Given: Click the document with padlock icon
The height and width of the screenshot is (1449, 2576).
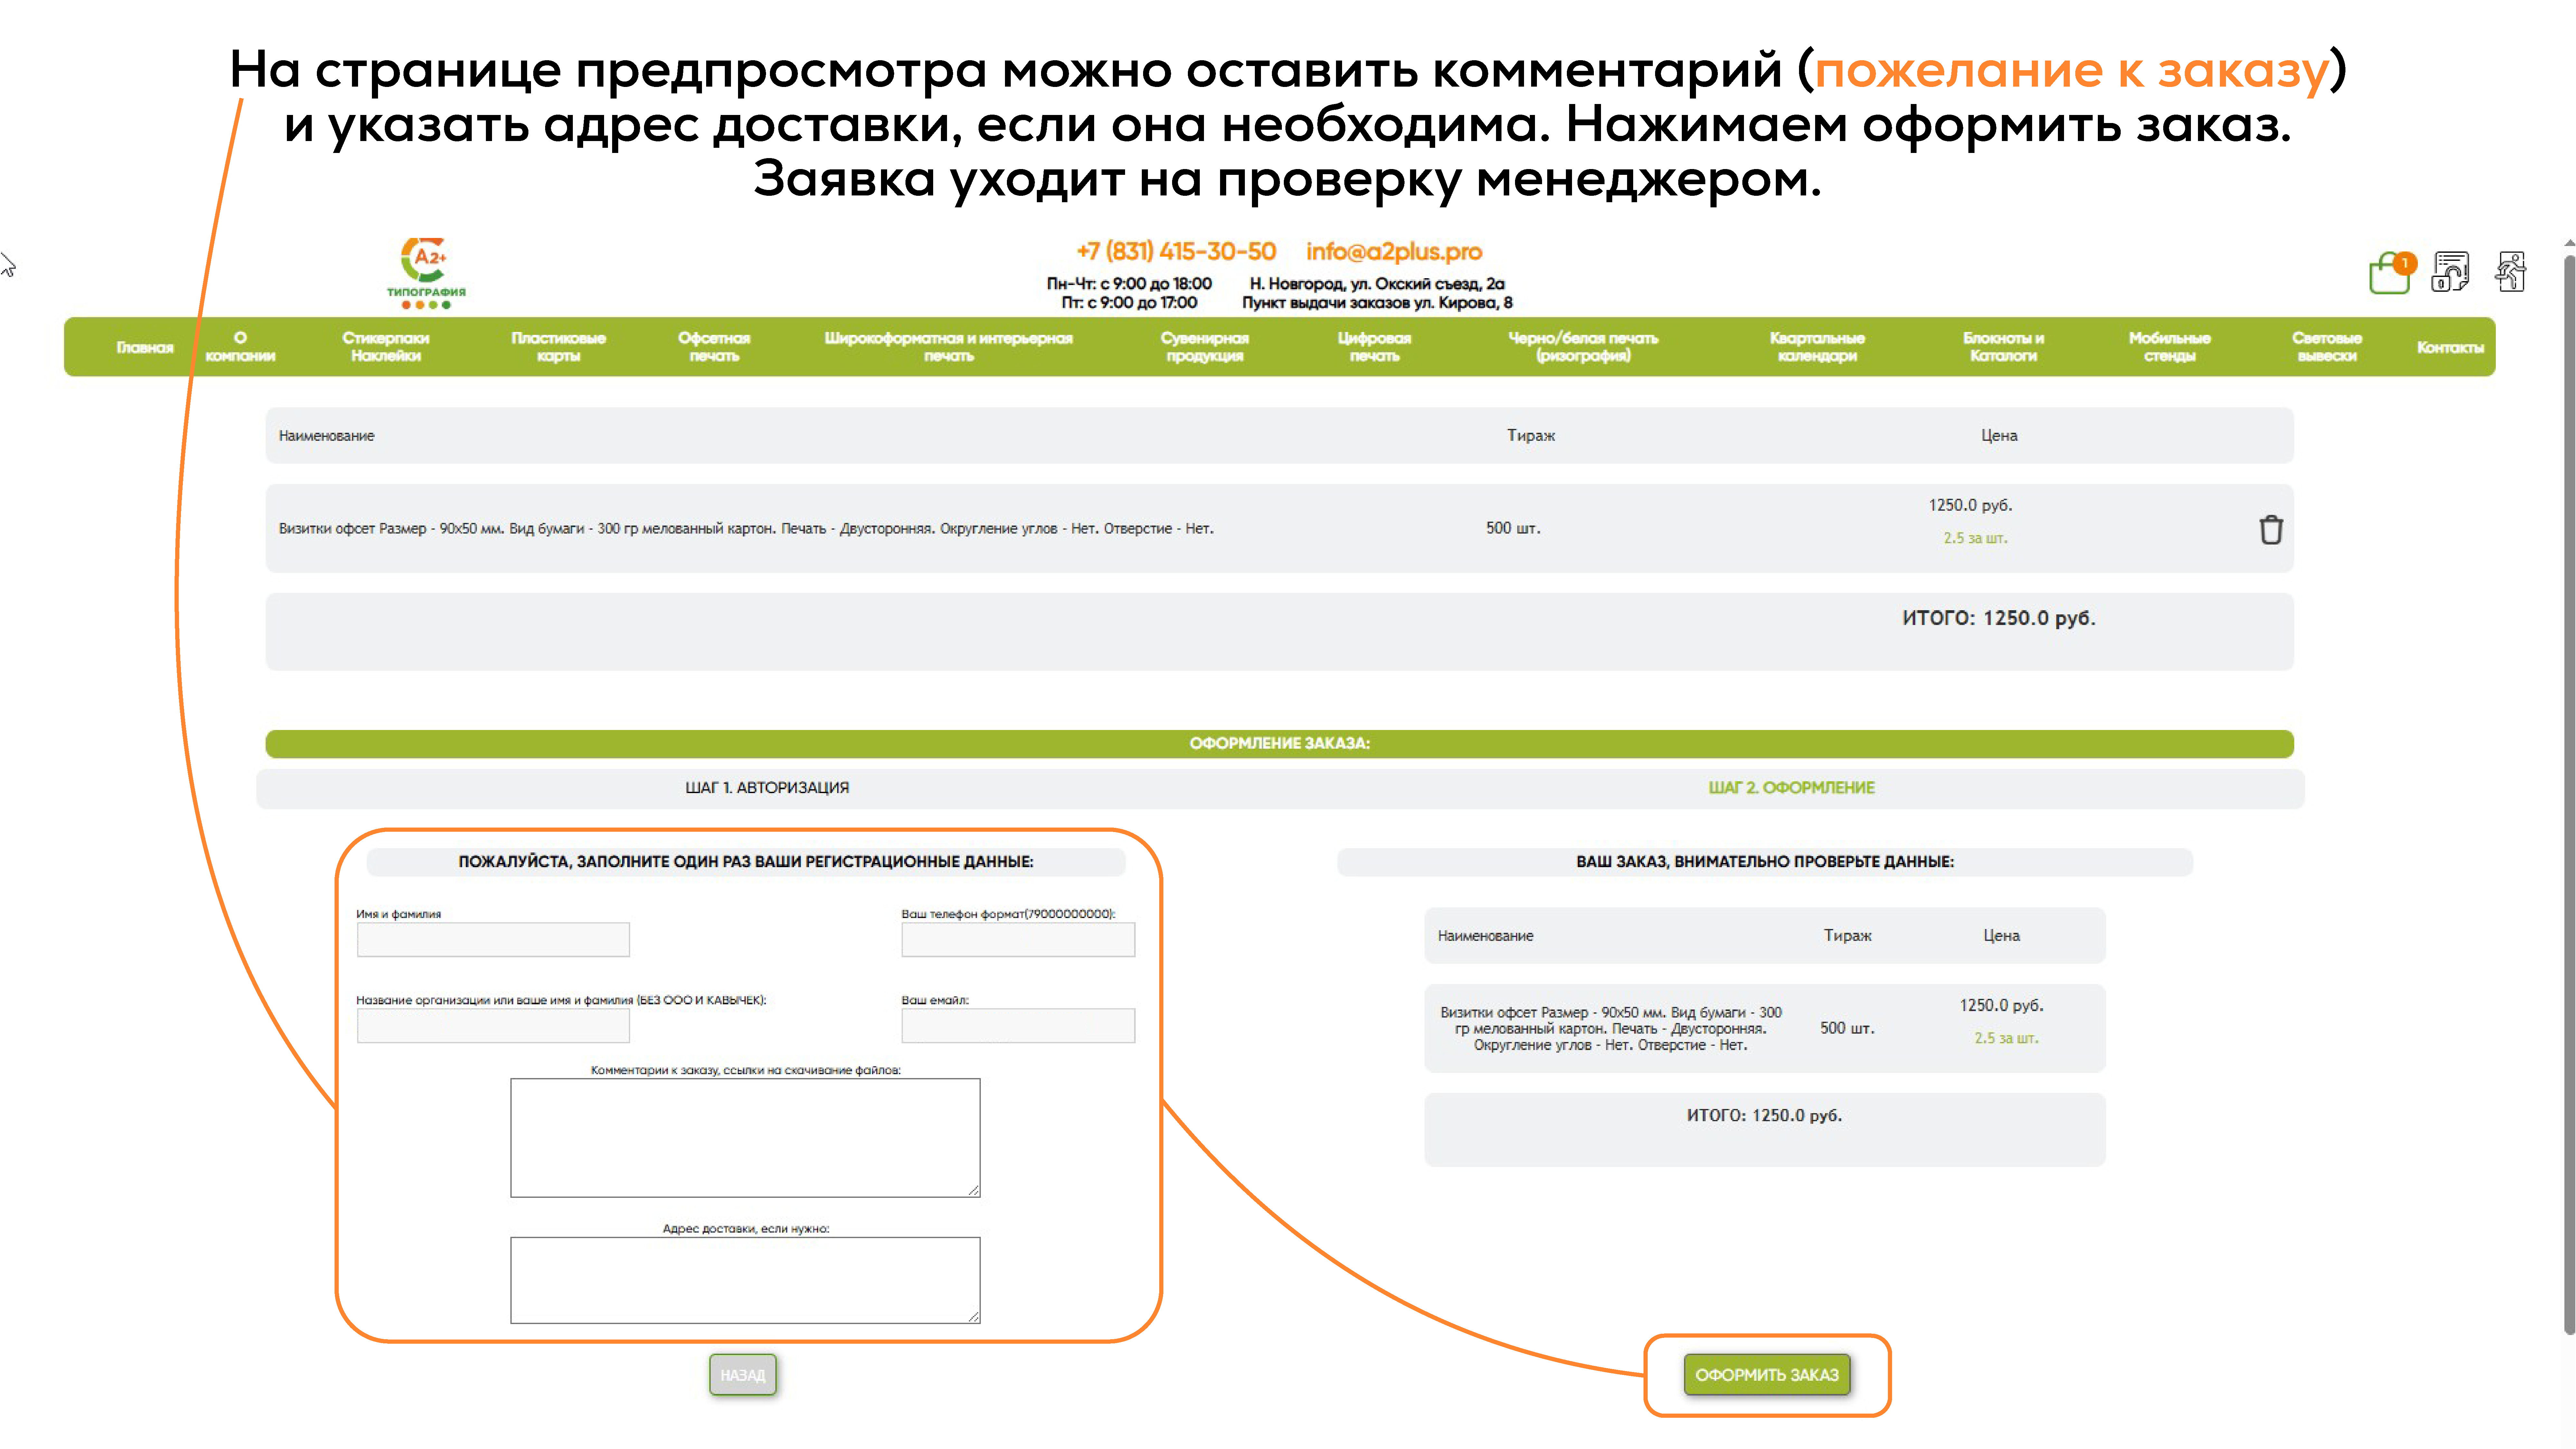Looking at the screenshot, I should click(x=2450, y=271).
